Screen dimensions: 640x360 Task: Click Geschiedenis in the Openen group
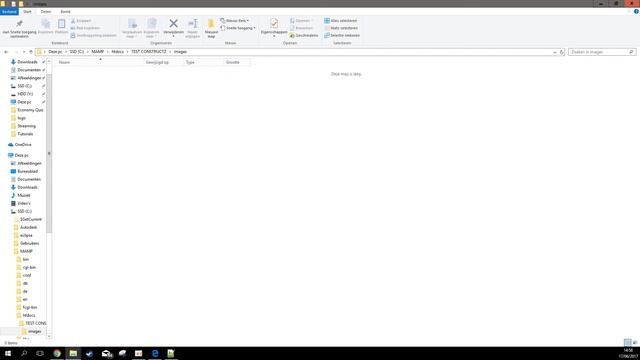(x=304, y=36)
